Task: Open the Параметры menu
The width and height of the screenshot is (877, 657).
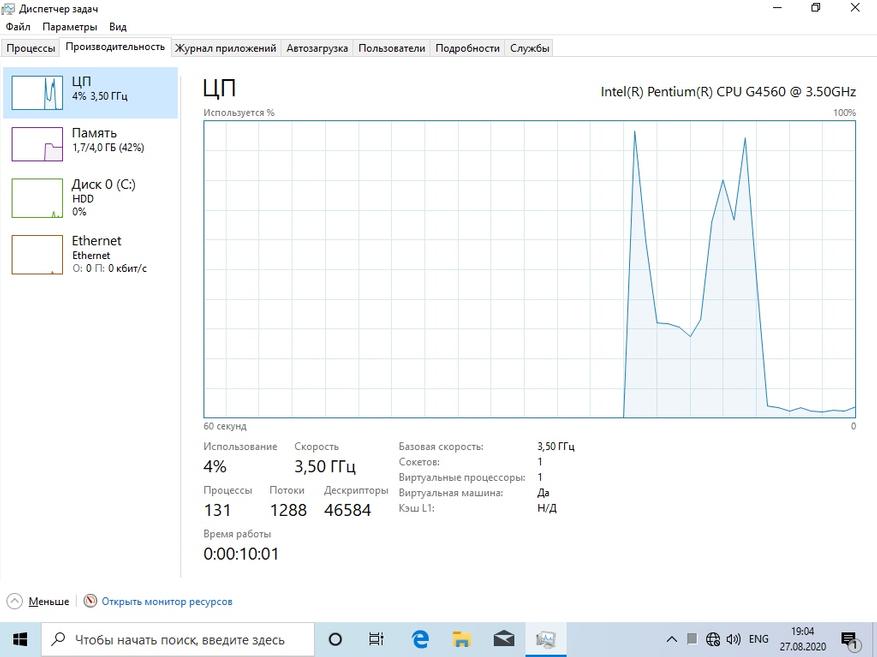Action: (69, 26)
